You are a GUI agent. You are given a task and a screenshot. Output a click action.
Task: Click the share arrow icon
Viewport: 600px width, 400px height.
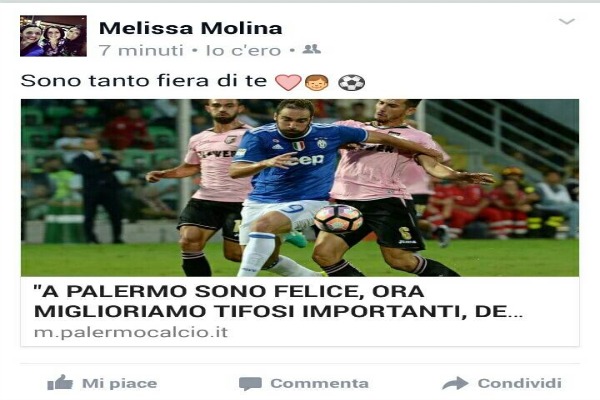point(455,383)
